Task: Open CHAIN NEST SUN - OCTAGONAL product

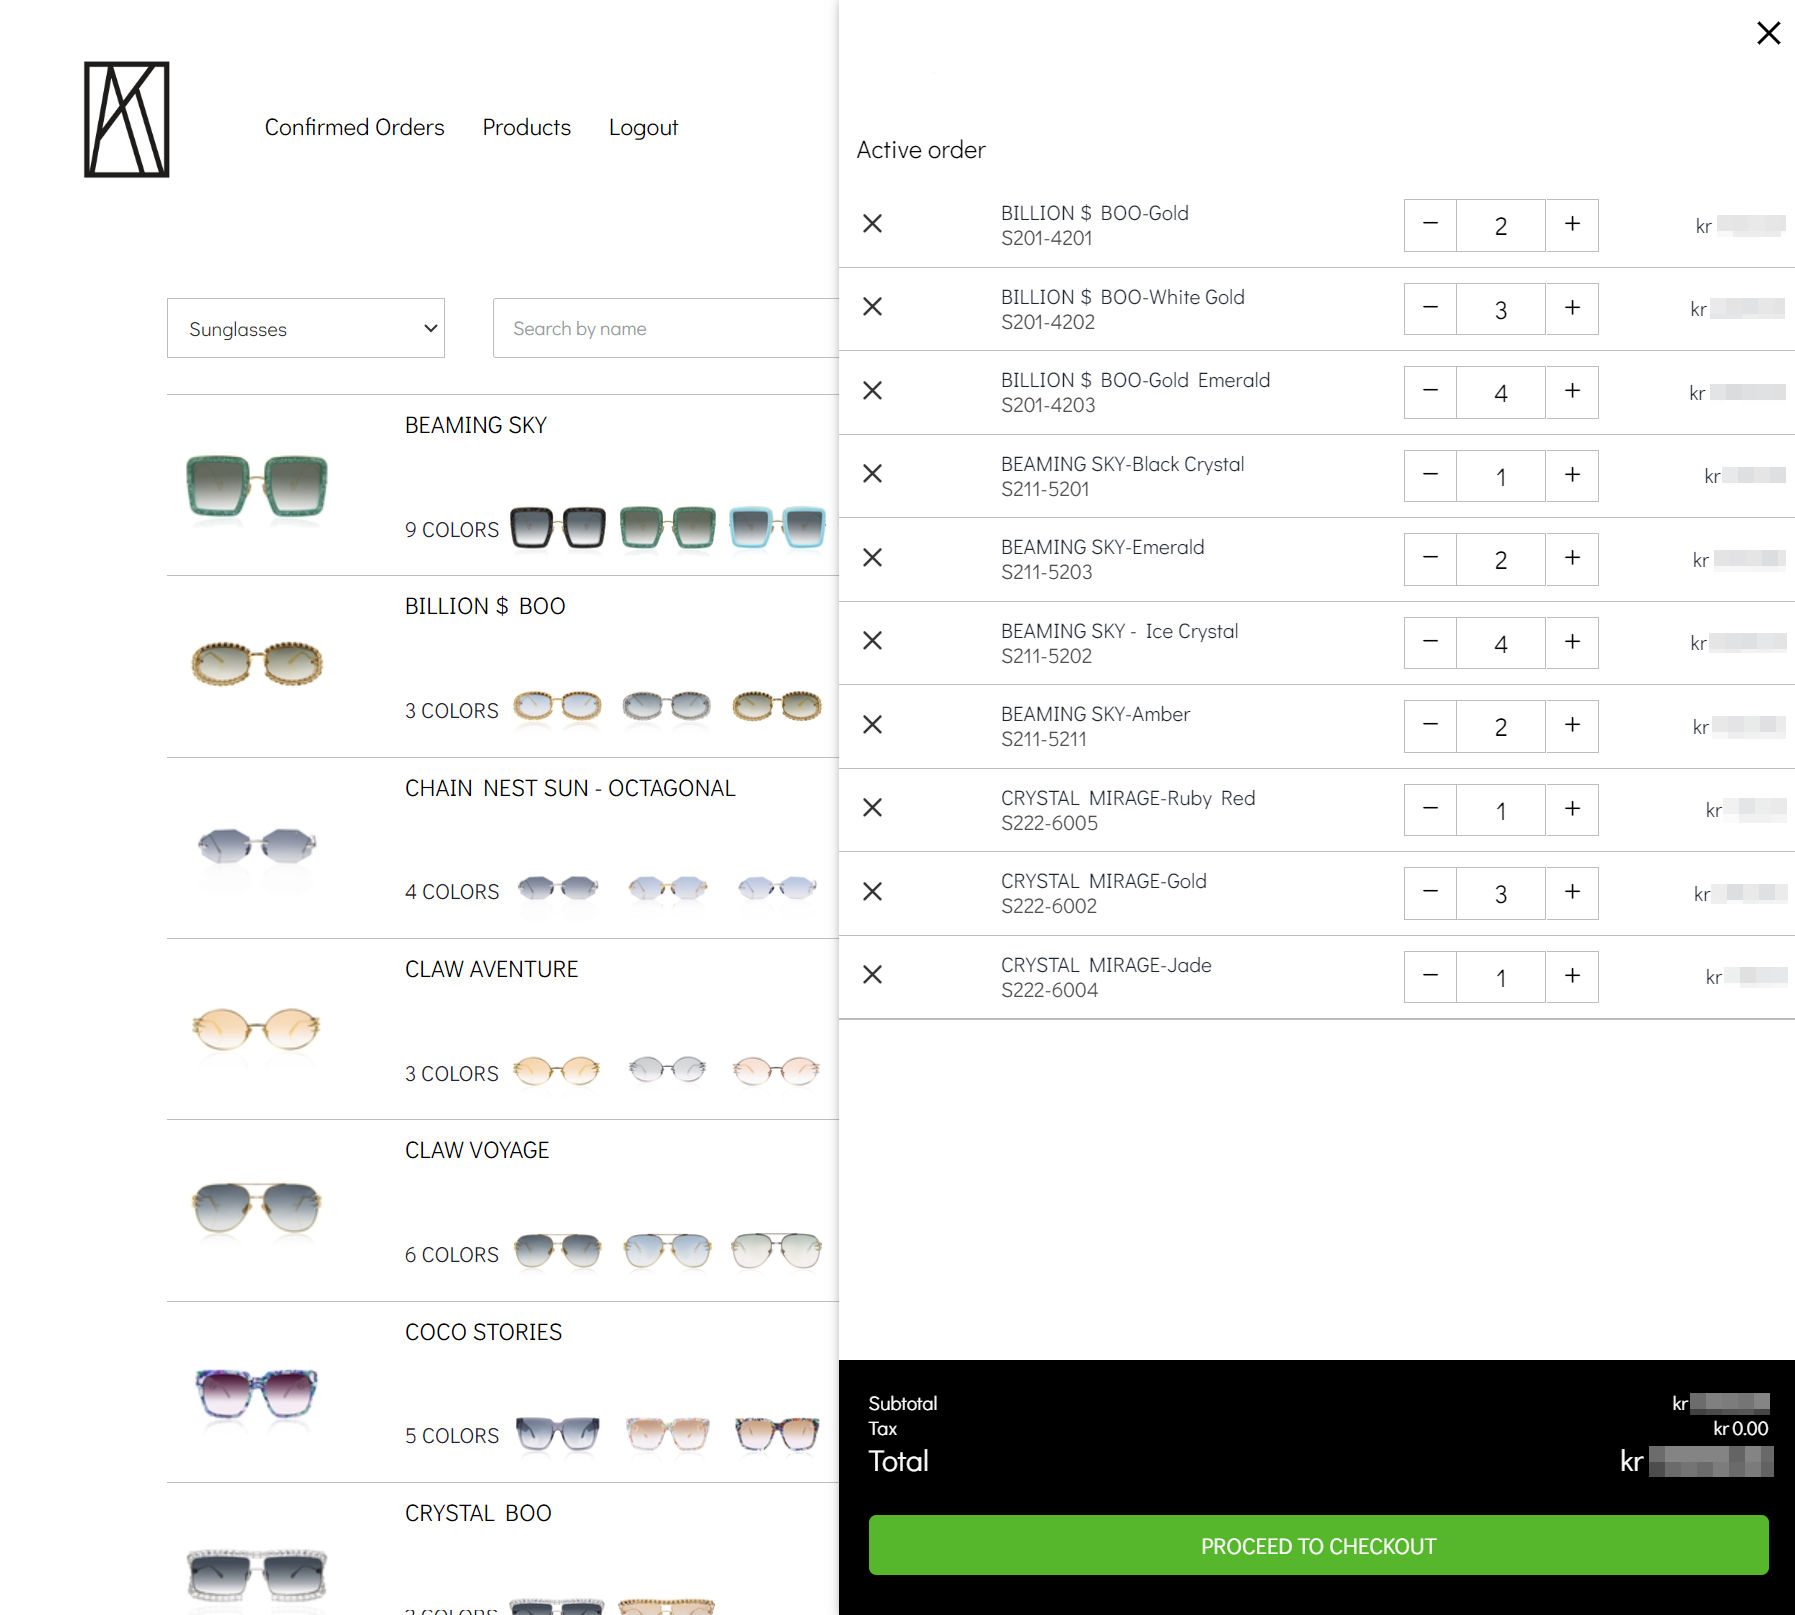Action: (x=570, y=788)
